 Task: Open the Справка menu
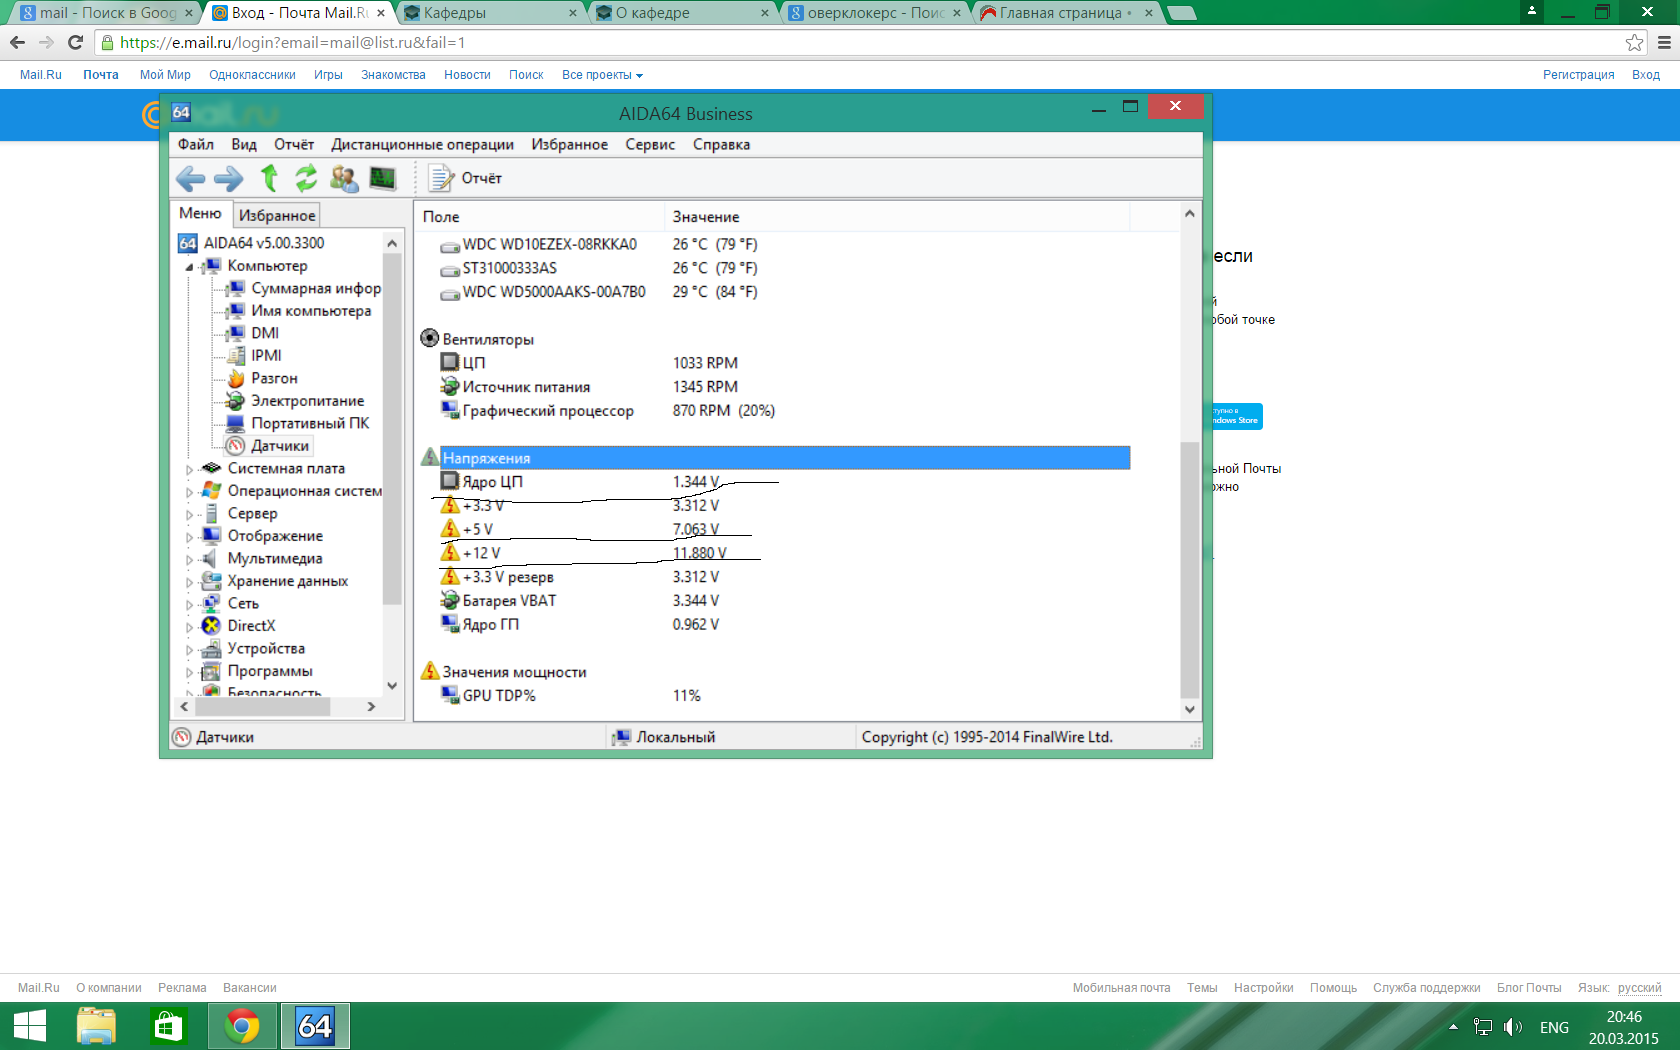pyautogui.click(x=721, y=144)
